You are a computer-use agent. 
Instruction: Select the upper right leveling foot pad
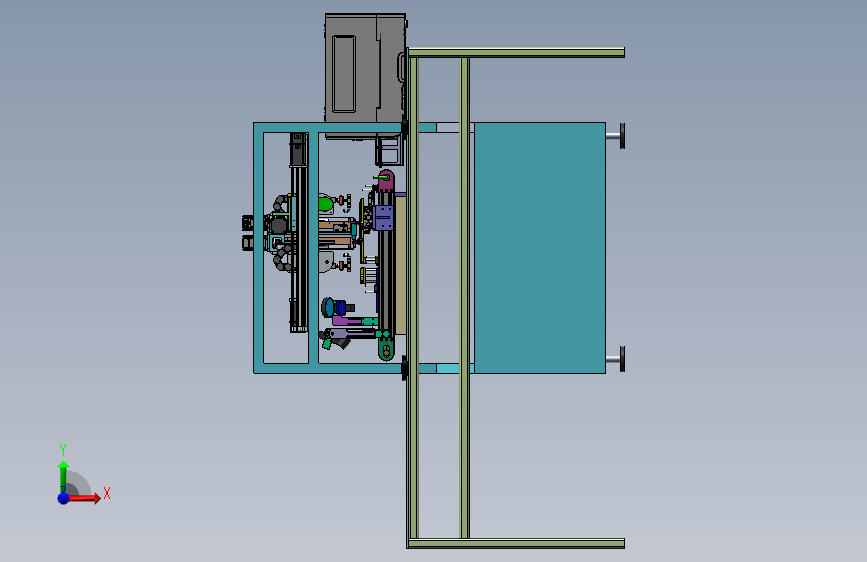coord(622,136)
